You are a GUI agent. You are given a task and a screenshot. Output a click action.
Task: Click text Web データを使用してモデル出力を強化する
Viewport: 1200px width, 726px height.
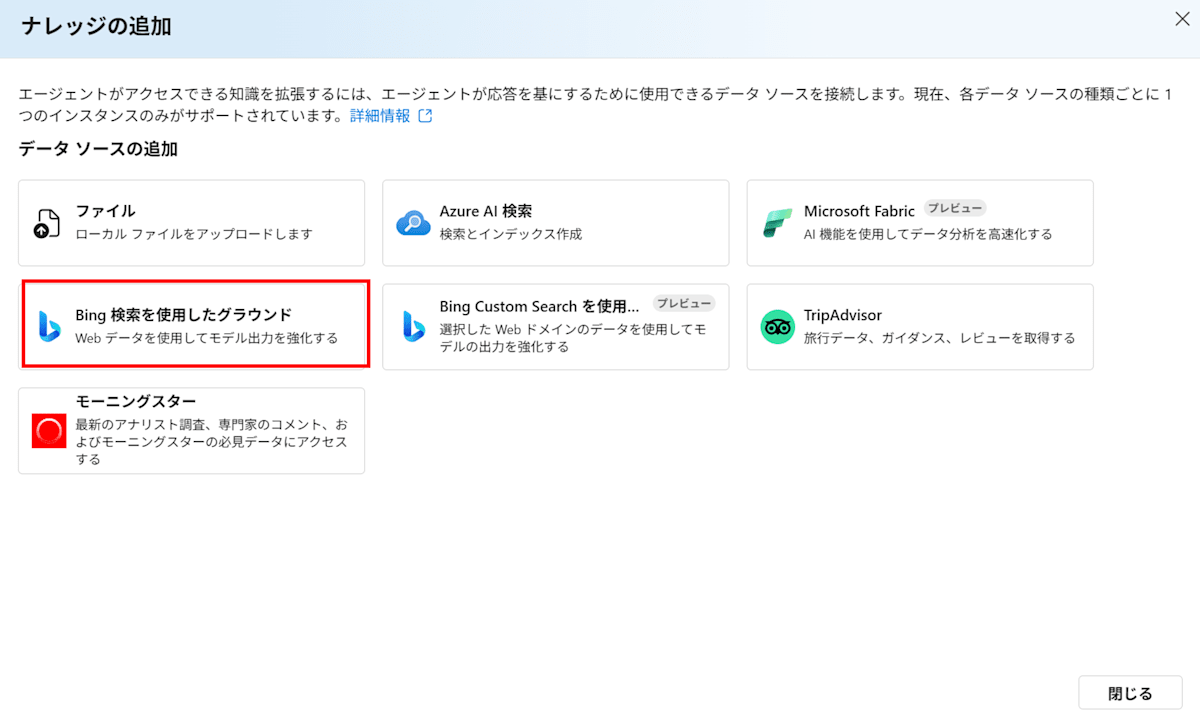click(207, 338)
